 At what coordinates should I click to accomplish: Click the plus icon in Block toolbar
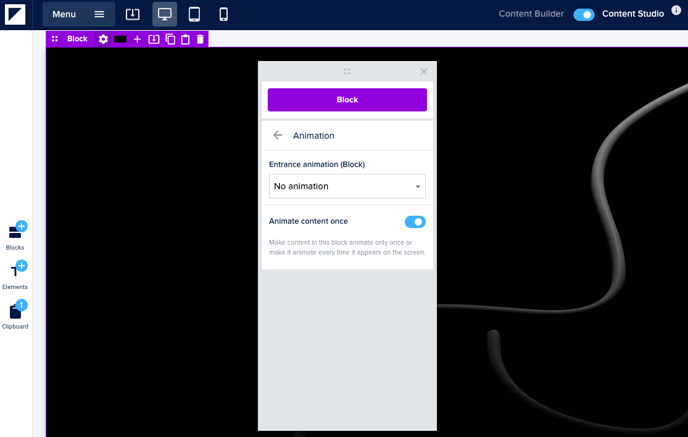coord(137,39)
